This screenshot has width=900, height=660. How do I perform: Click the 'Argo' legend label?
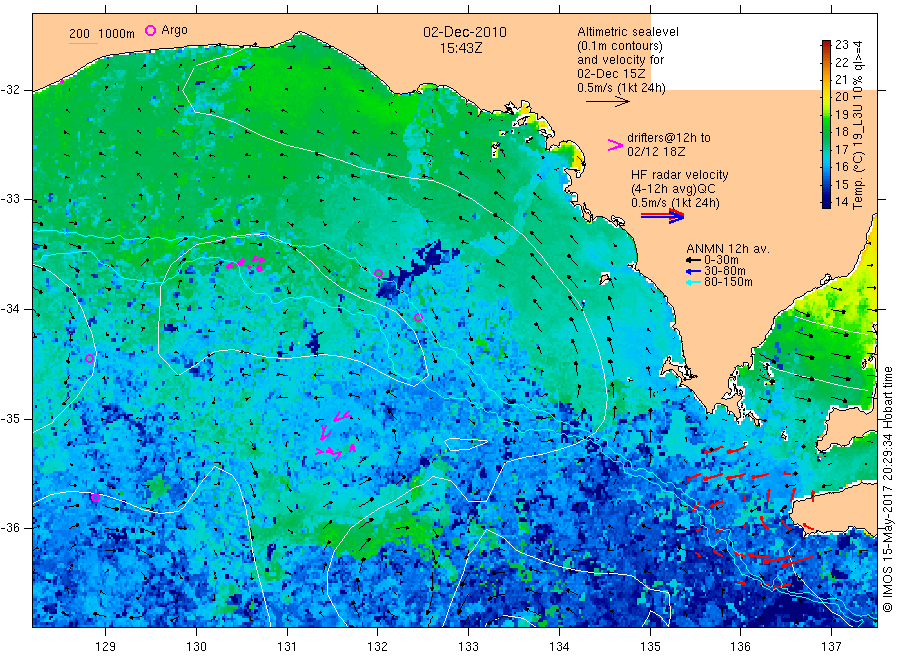pos(174,30)
